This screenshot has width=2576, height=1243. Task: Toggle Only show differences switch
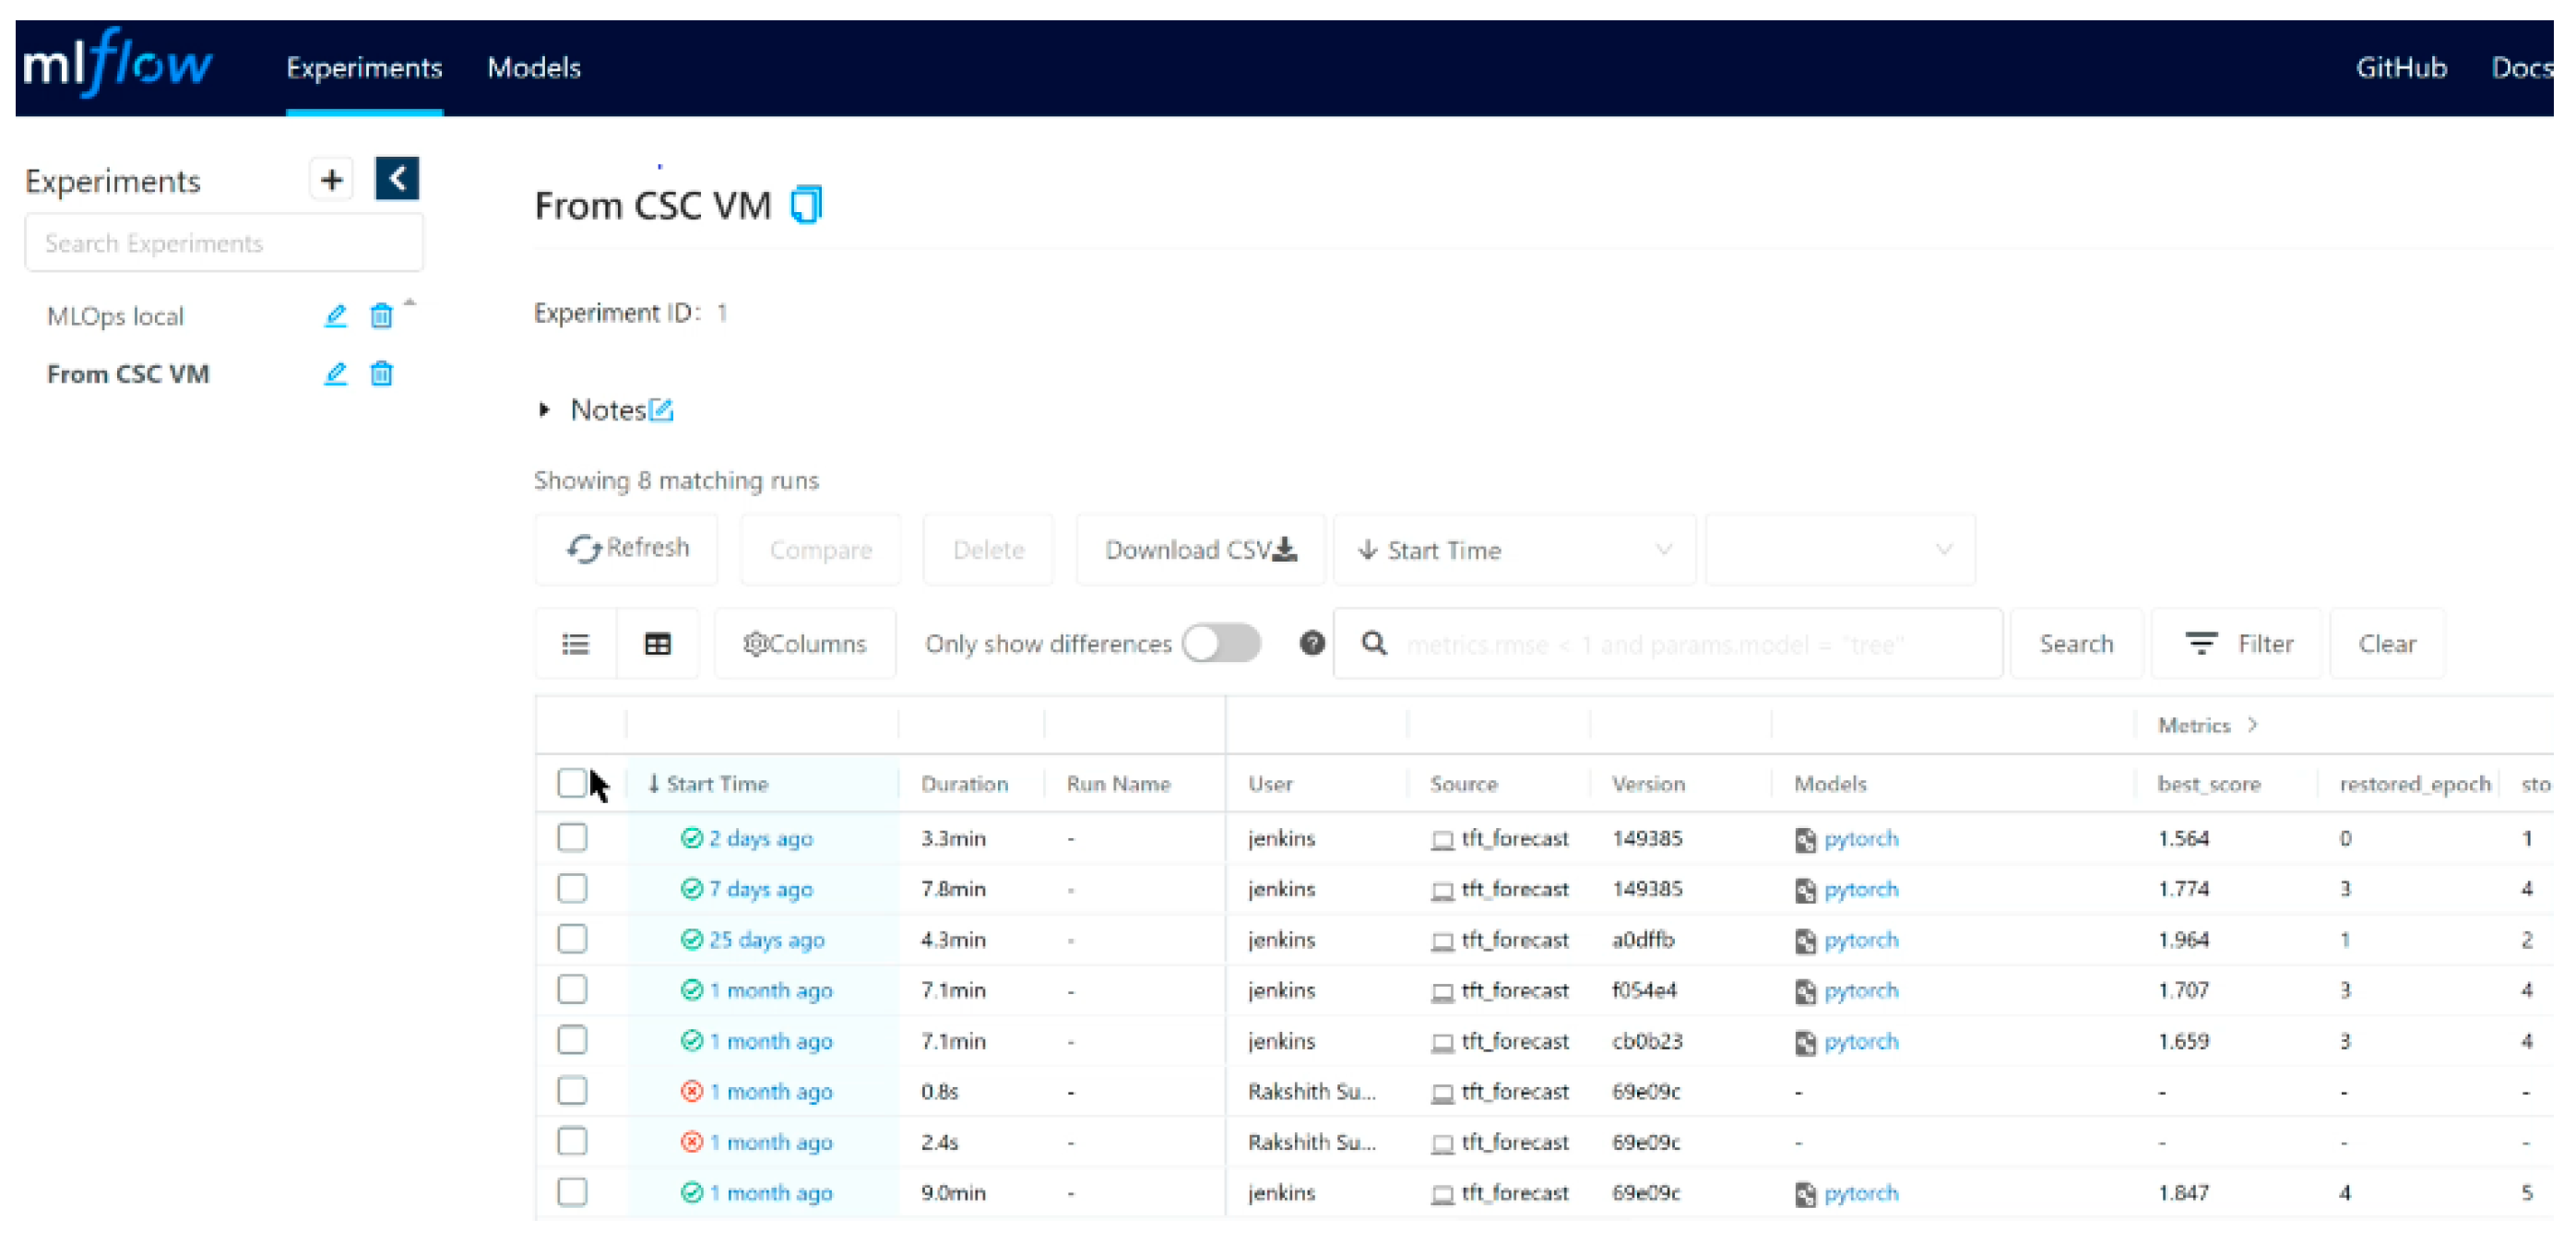1221,643
